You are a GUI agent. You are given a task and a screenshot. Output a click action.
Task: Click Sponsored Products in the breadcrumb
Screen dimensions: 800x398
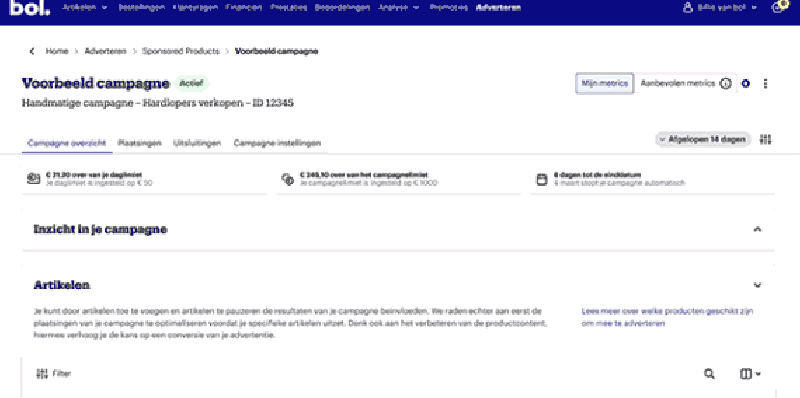[x=181, y=51]
